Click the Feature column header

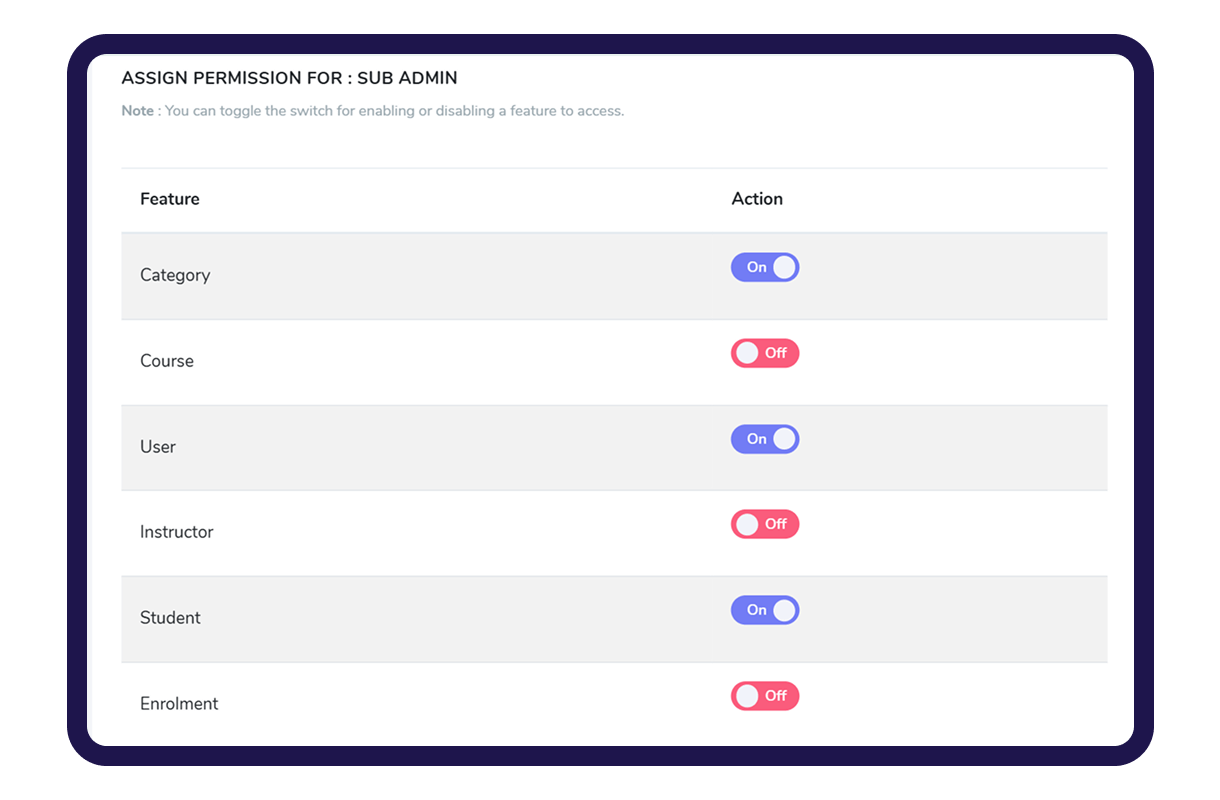(170, 199)
